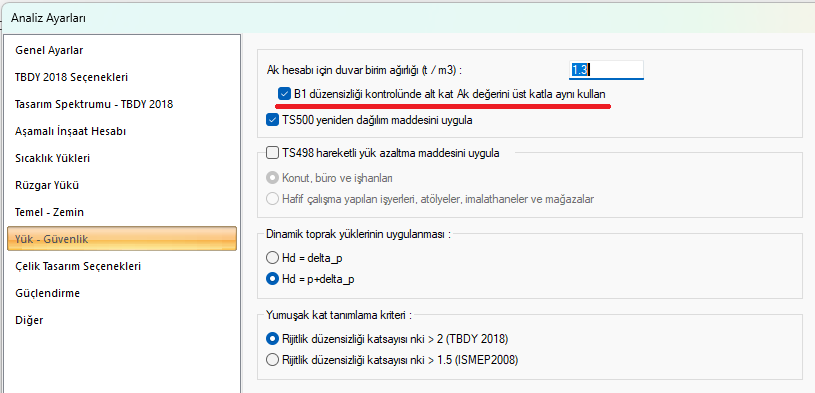
Task: Select nki > 2 (TBDY 2018) criterion
Action: point(272,339)
